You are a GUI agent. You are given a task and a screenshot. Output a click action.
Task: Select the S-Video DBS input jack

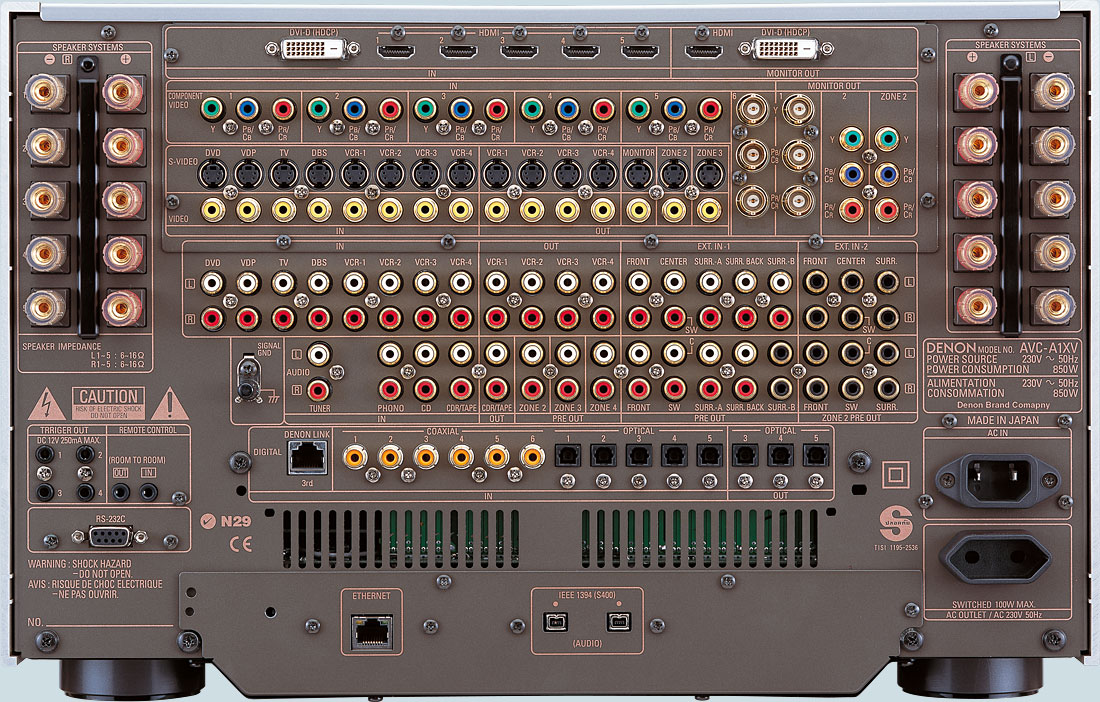[x=319, y=174]
